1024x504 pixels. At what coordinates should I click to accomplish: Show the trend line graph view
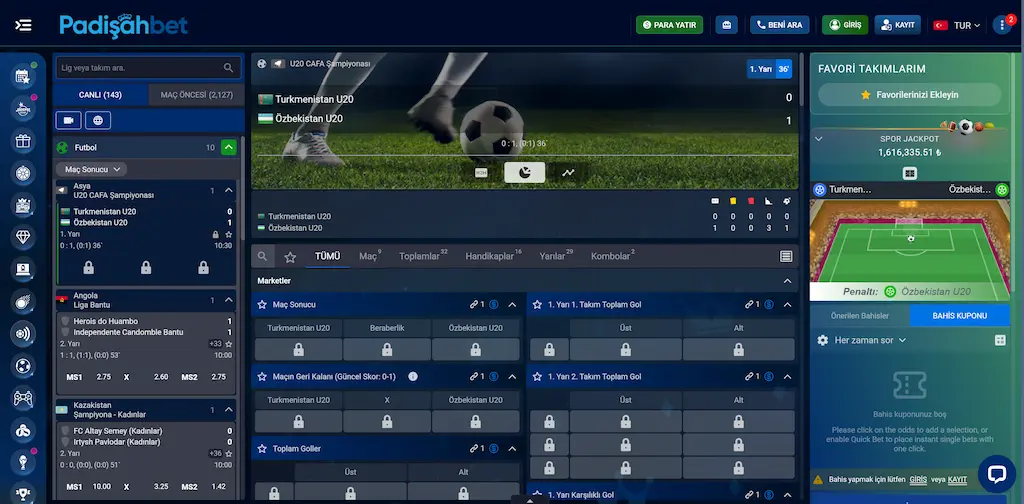(x=568, y=172)
